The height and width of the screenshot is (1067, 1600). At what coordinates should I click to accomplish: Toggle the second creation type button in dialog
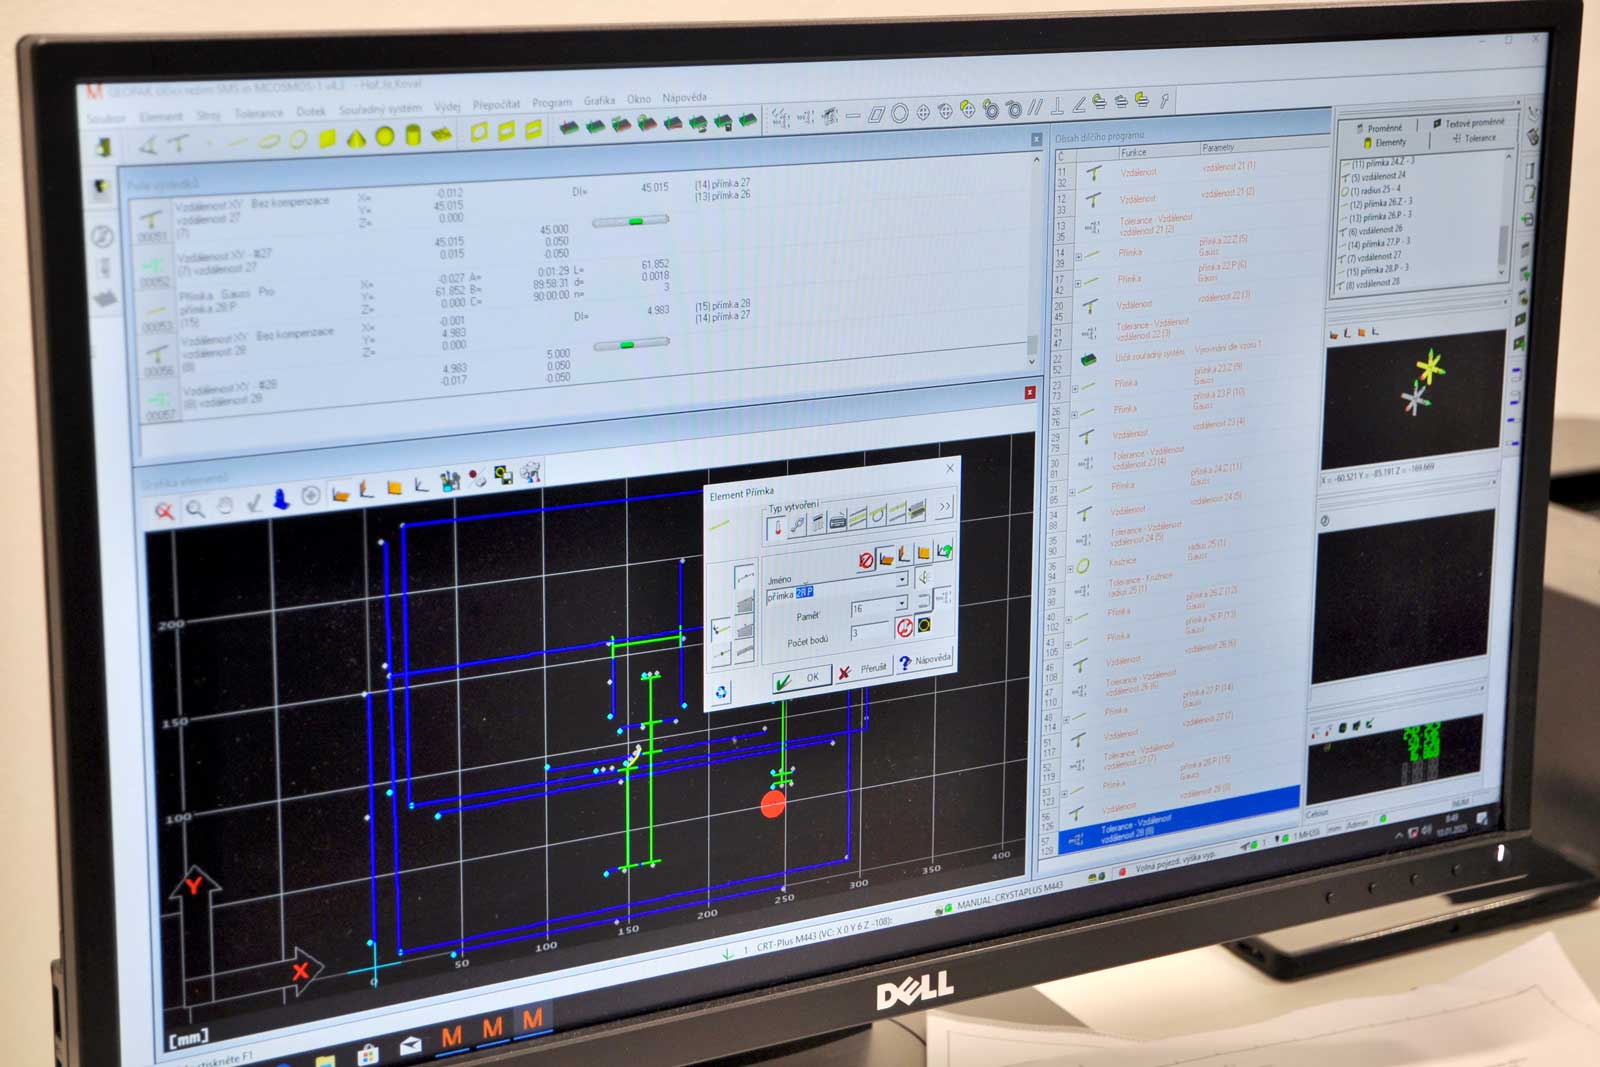click(797, 524)
